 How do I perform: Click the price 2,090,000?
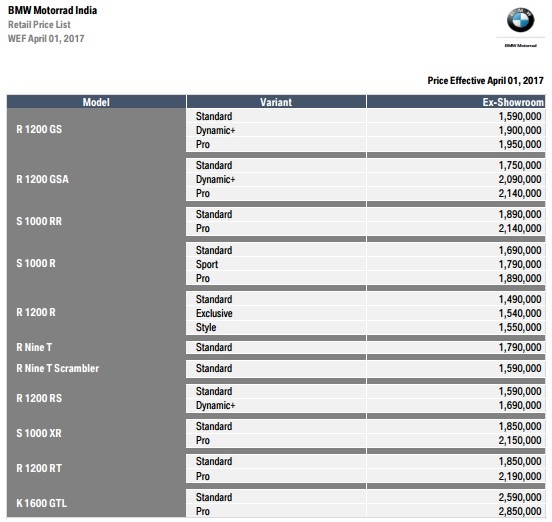pos(520,179)
